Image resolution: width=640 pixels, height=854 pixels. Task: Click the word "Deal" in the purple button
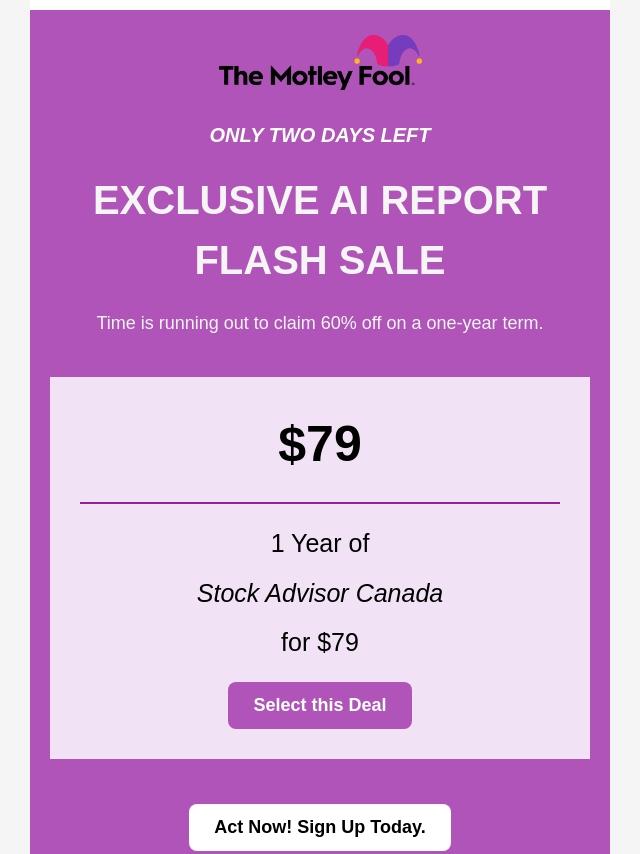[x=365, y=705]
